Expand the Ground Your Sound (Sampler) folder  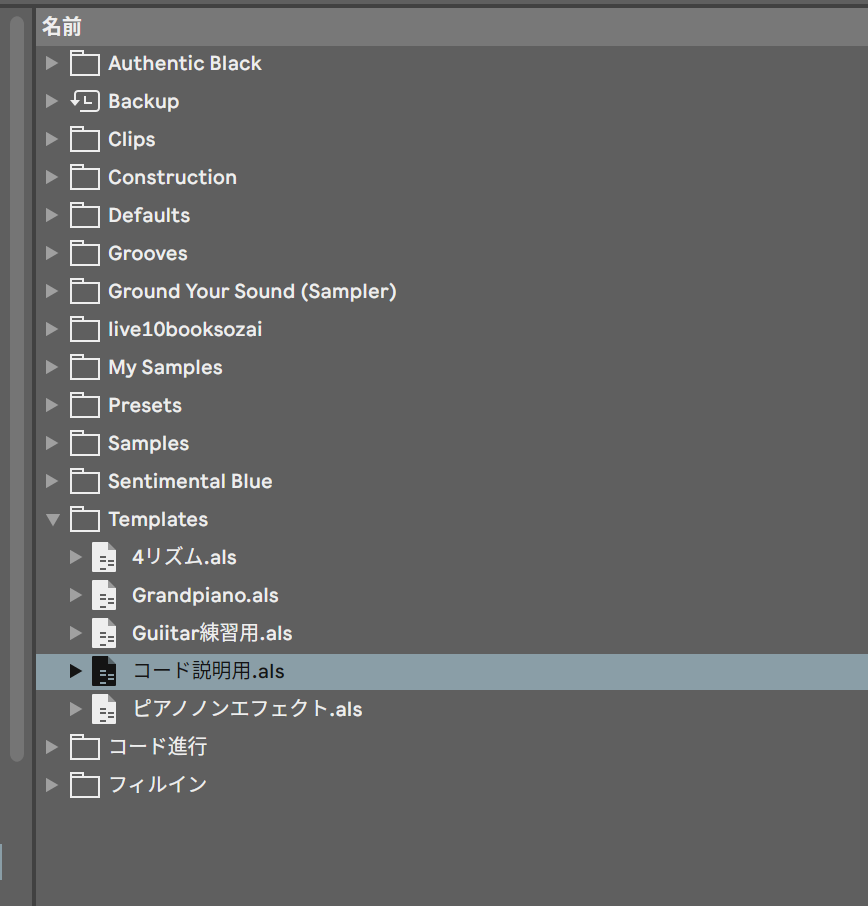pos(52,291)
